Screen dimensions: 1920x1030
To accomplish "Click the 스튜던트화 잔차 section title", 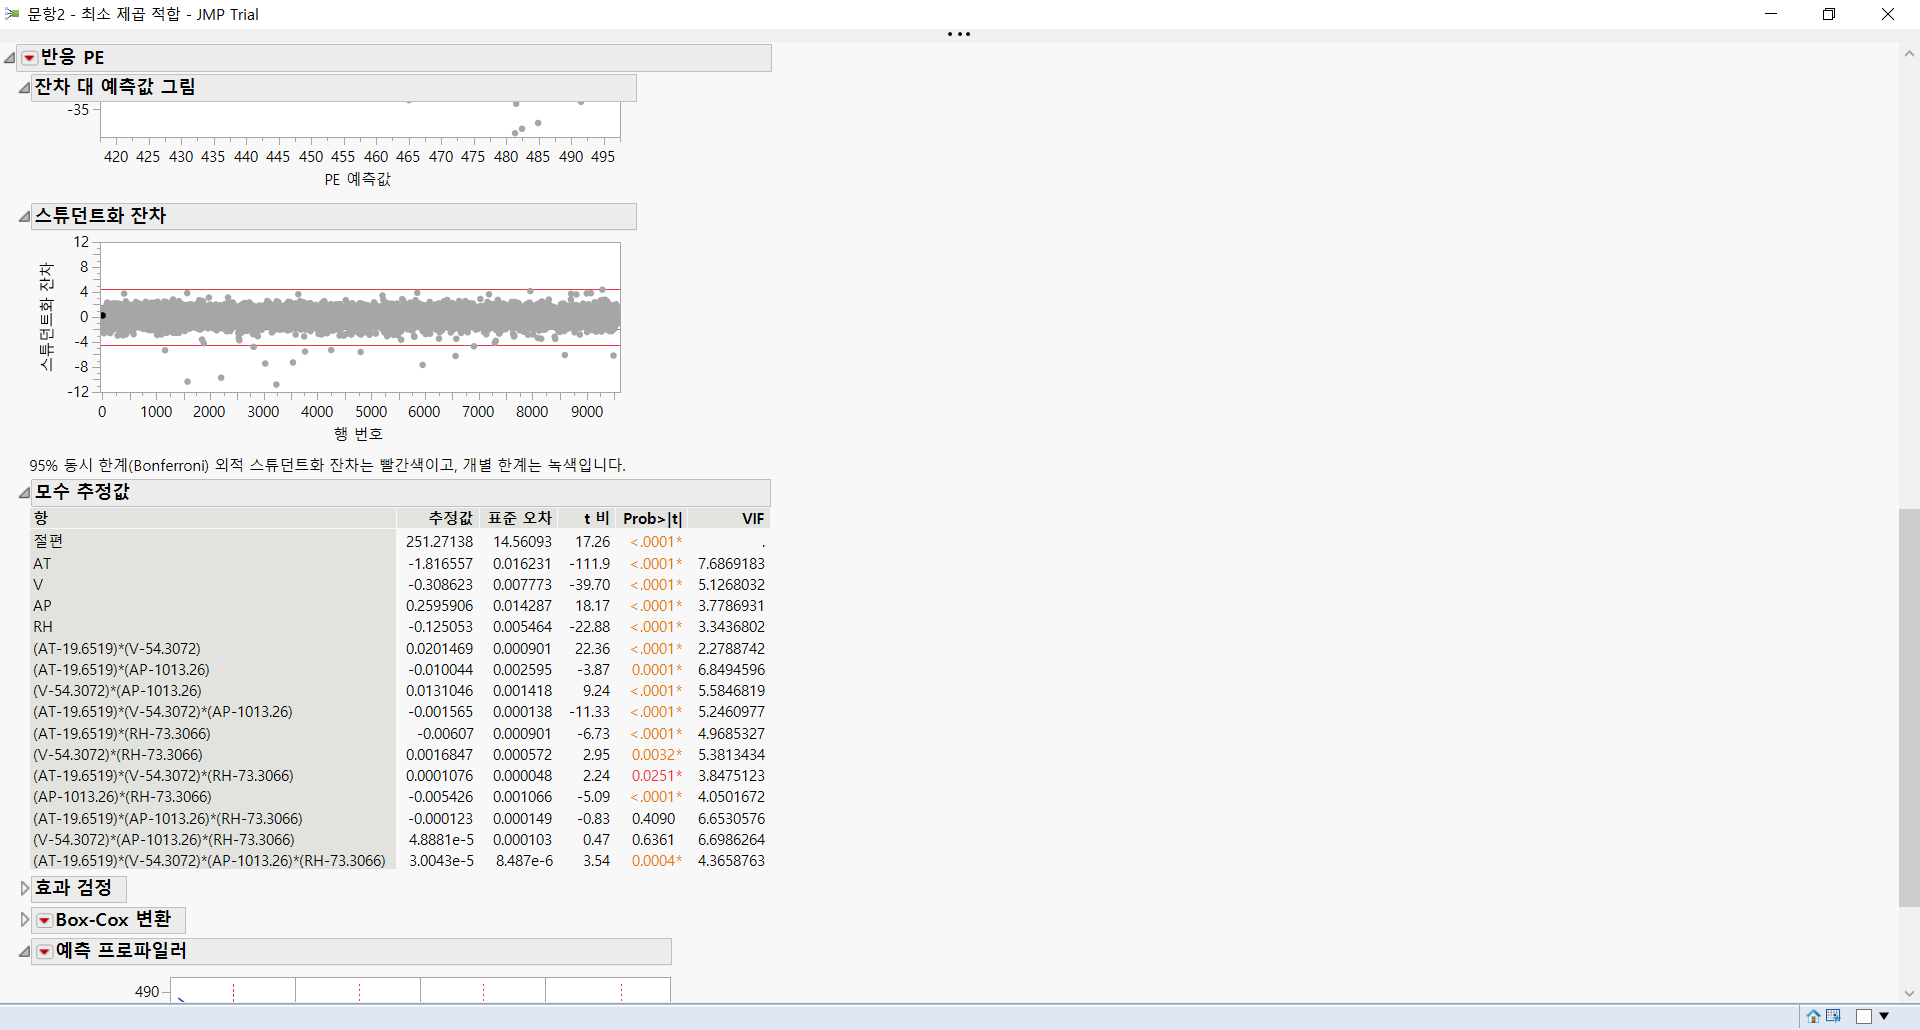I will coord(100,216).
